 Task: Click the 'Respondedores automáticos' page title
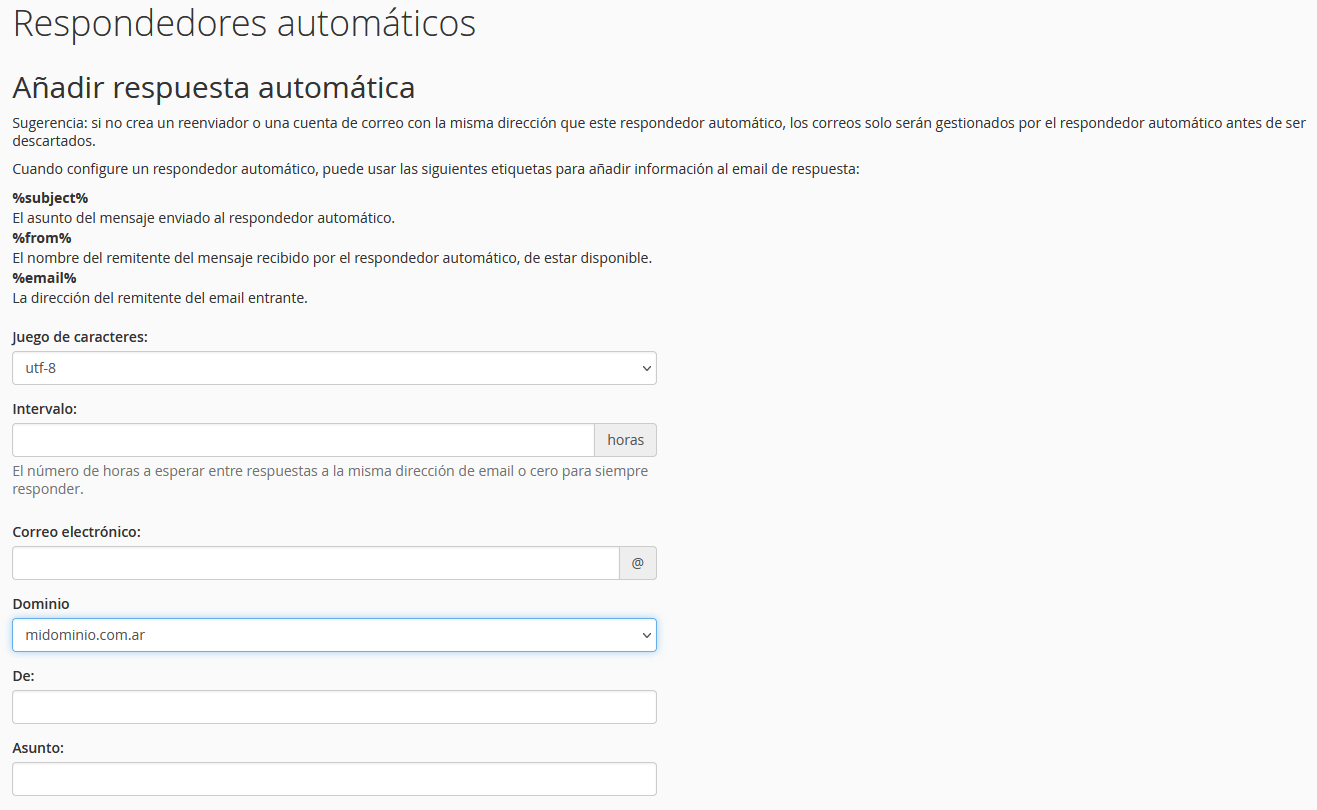click(x=244, y=24)
